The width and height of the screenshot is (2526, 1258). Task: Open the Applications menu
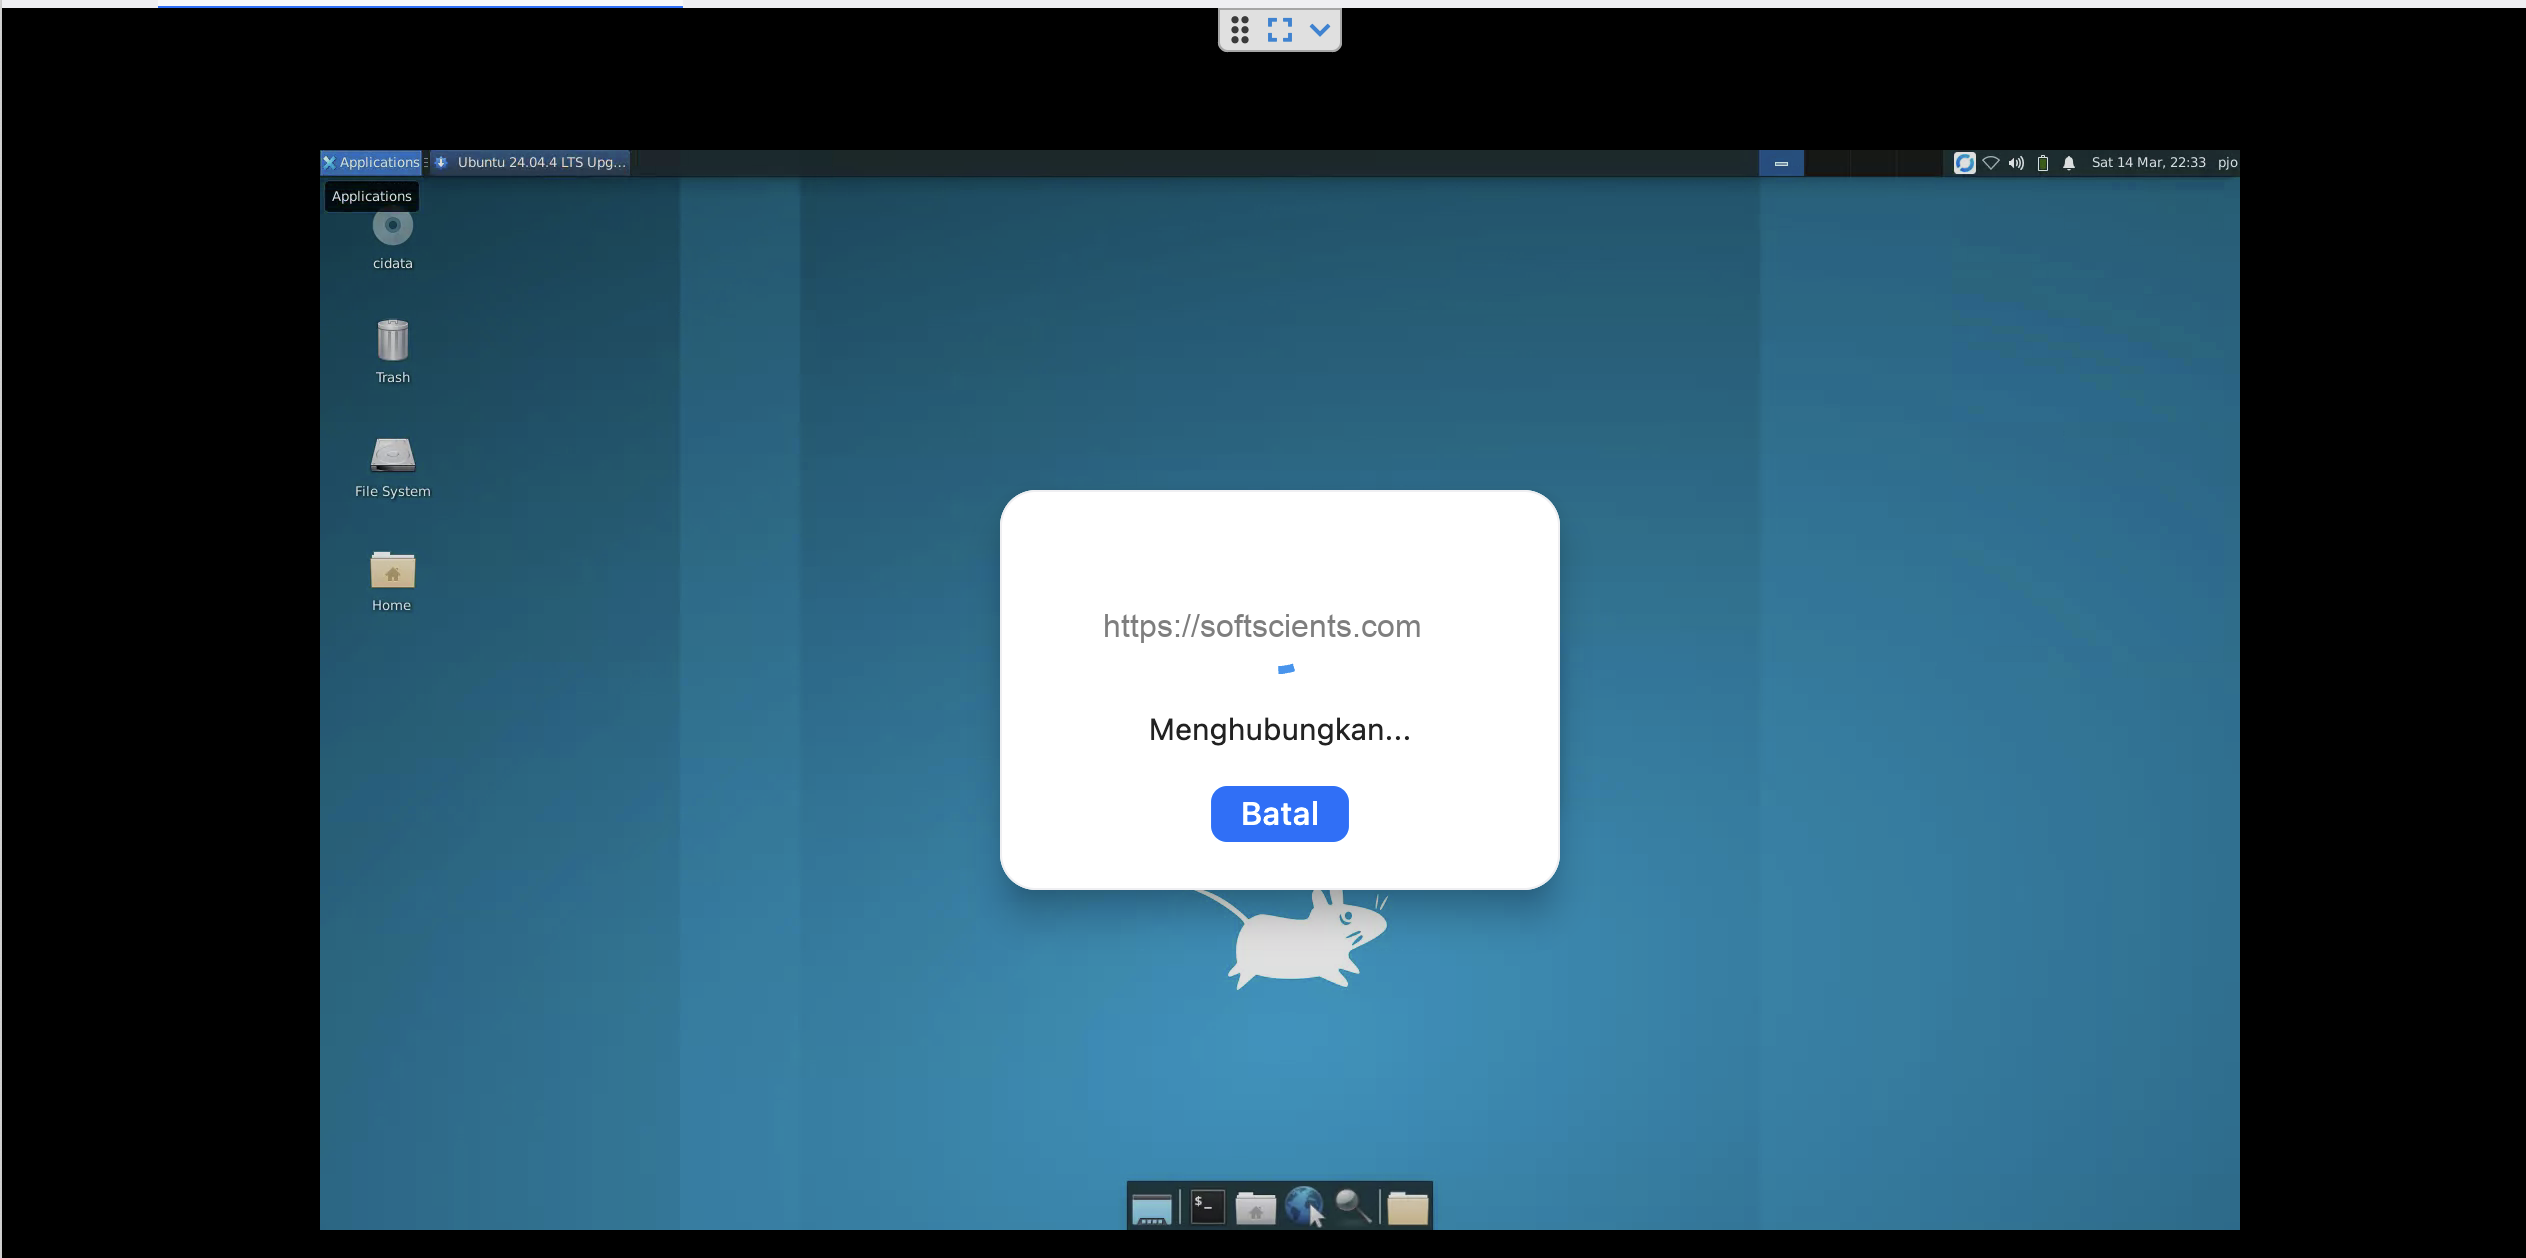(371, 162)
